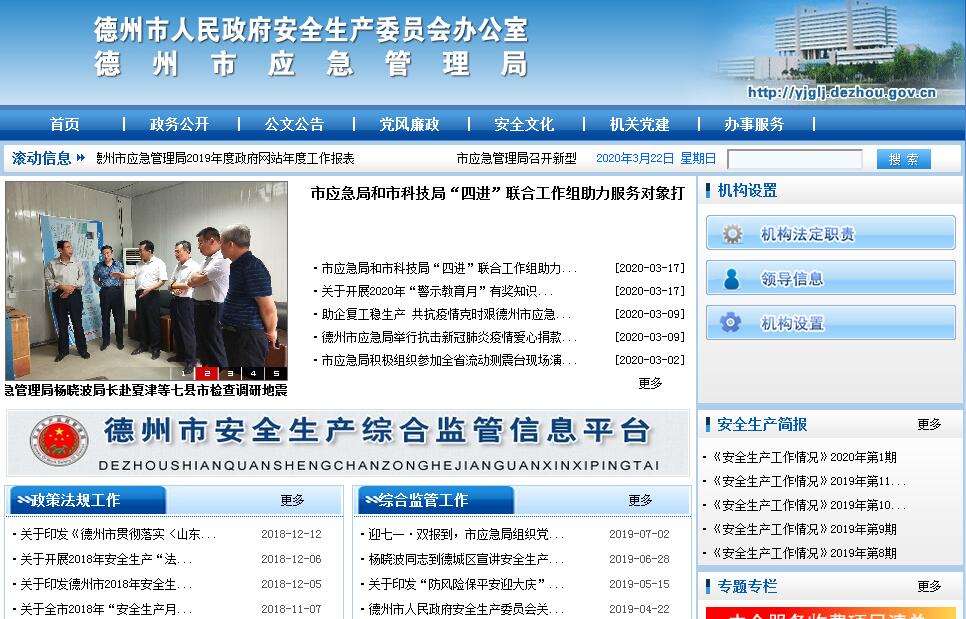Open 德州市应急局举行抗击新冠肺炎疫情爱心捐款 link

pos(448,337)
